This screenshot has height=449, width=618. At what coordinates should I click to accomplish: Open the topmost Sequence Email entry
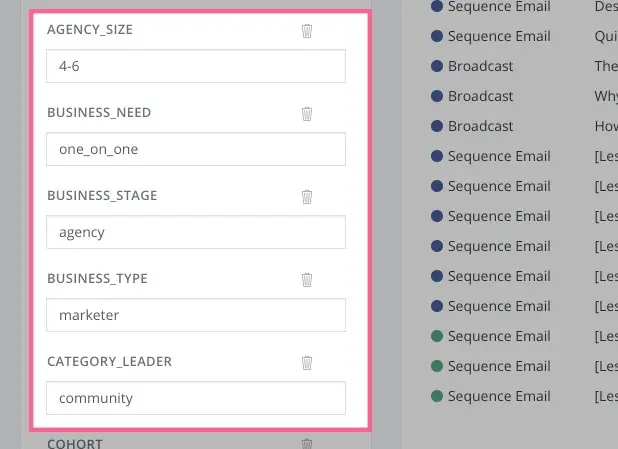click(499, 6)
